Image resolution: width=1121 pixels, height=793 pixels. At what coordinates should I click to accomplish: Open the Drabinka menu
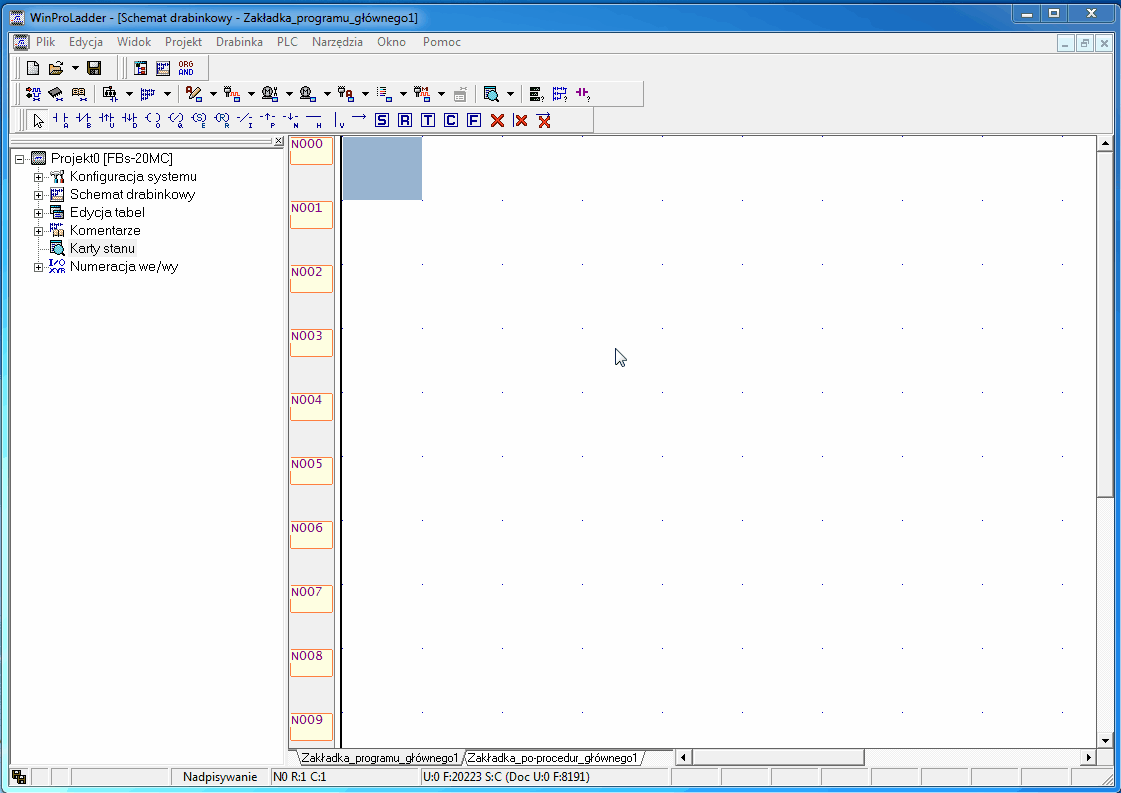(x=239, y=42)
